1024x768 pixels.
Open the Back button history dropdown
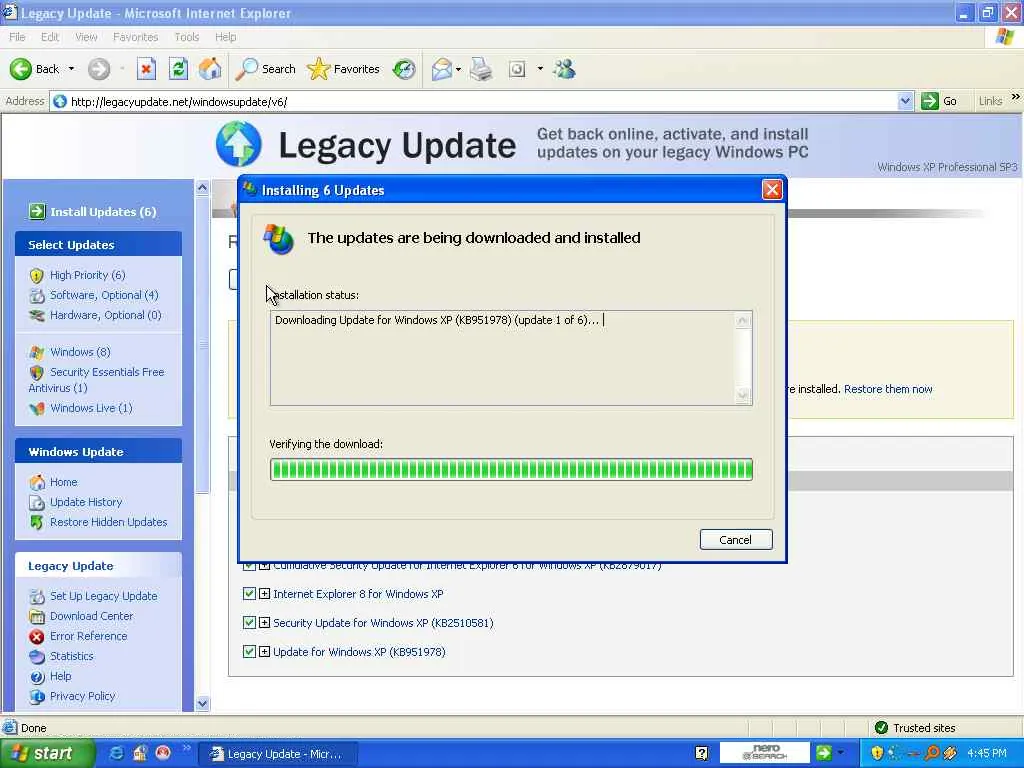[72, 69]
